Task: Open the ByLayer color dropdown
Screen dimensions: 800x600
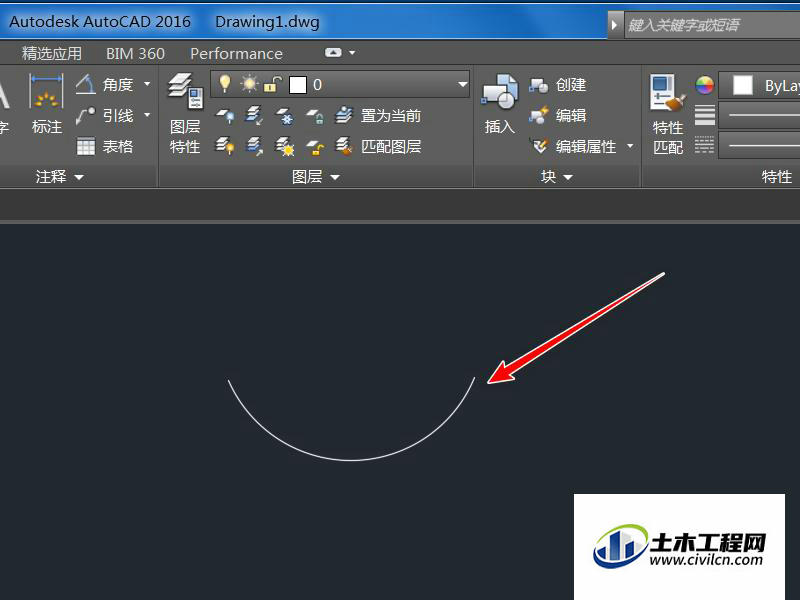Action: [759, 85]
